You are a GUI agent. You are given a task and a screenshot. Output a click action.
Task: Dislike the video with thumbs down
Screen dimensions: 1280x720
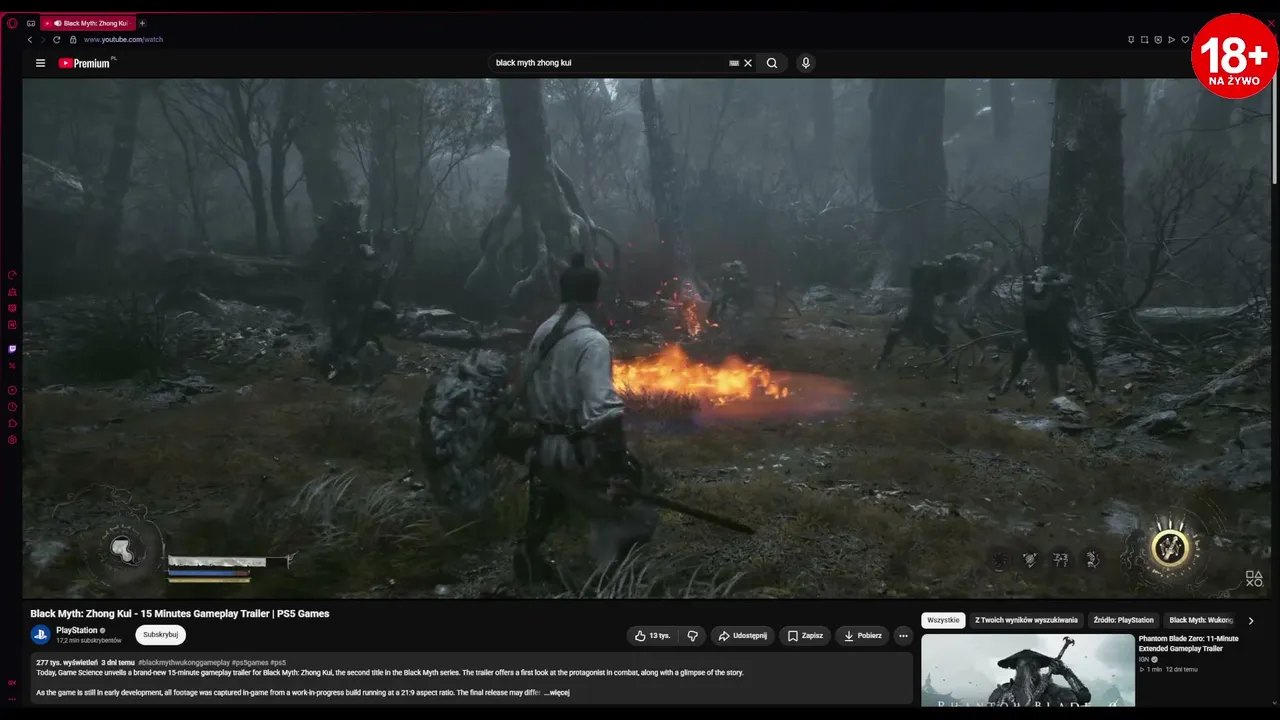(x=692, y=636)
